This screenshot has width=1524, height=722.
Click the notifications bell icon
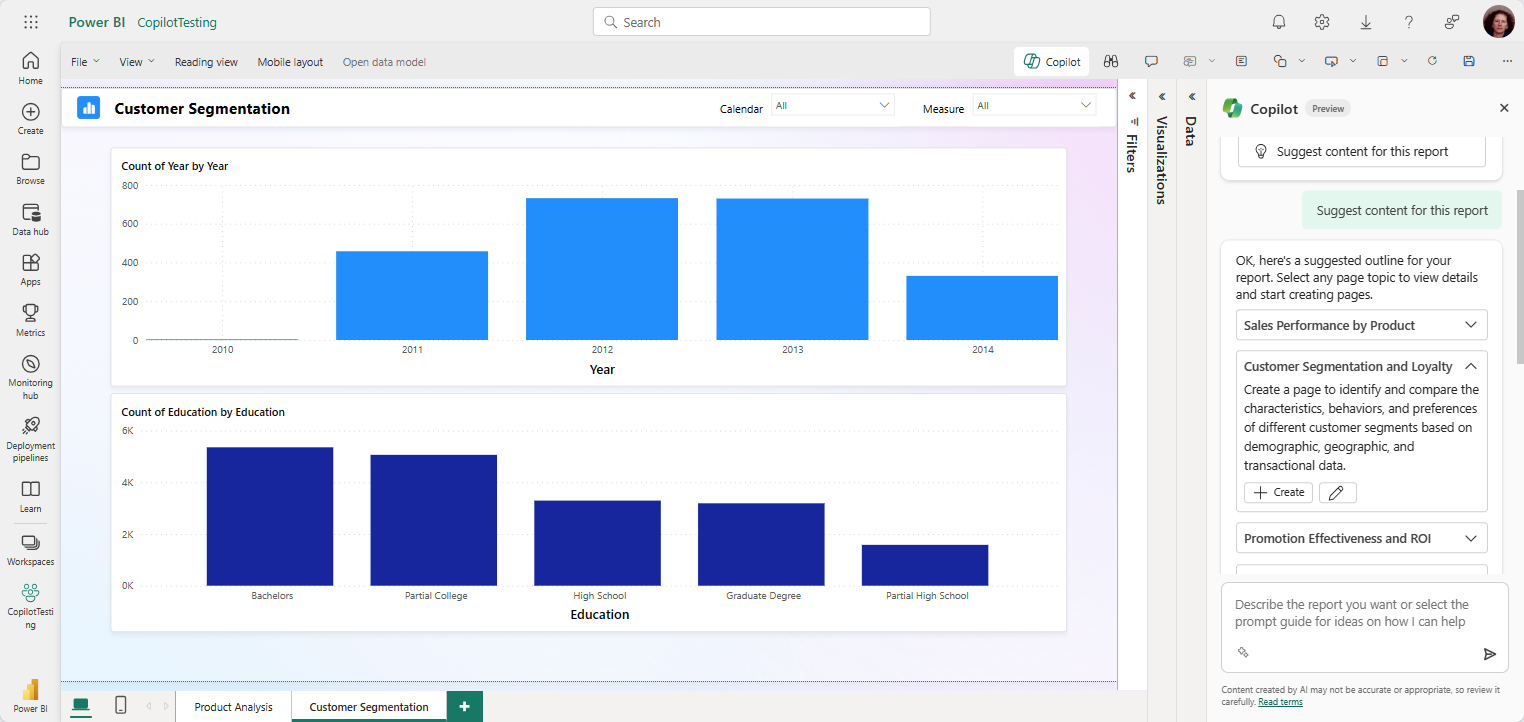pos(1278,22)
